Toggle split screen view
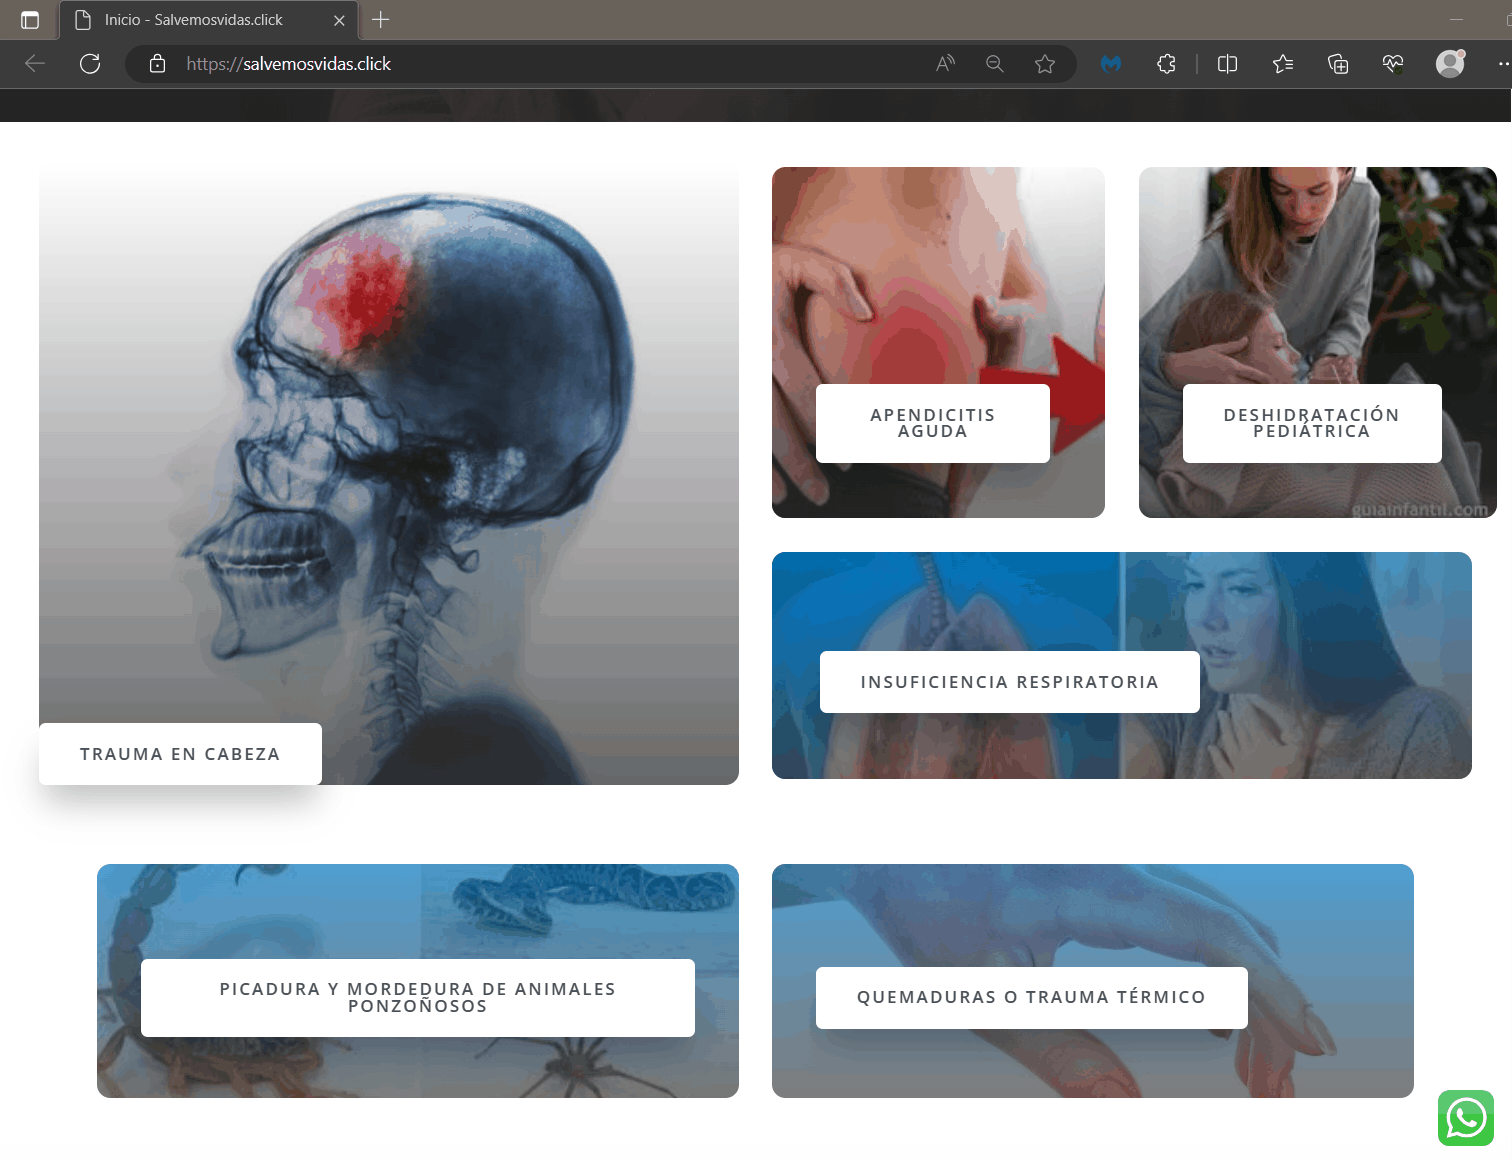The height and width of the screenshot is (1159, 1512). click(x=1228, y=64)
